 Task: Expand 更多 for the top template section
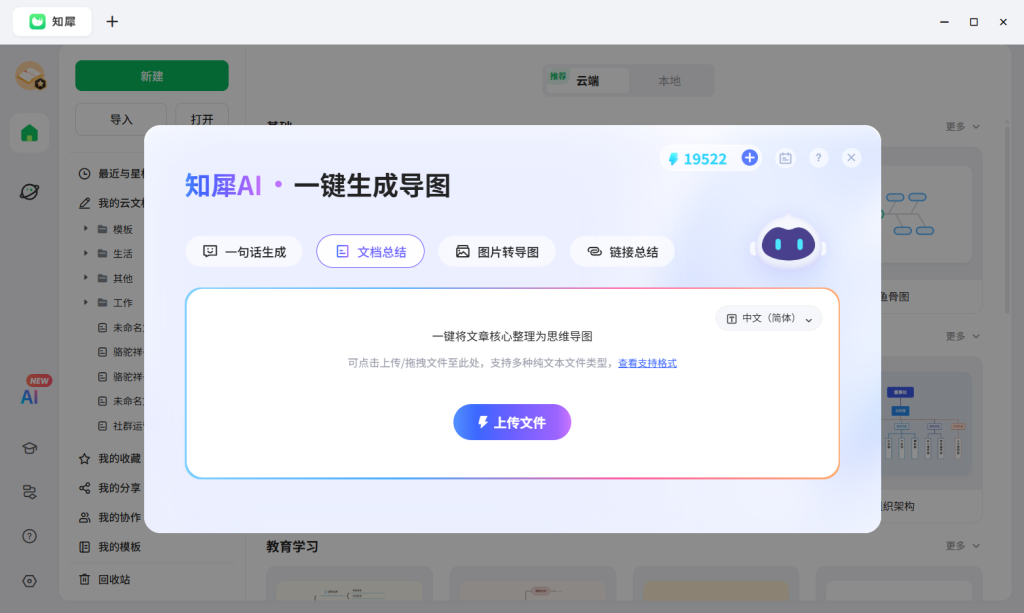tap(963, 127)
